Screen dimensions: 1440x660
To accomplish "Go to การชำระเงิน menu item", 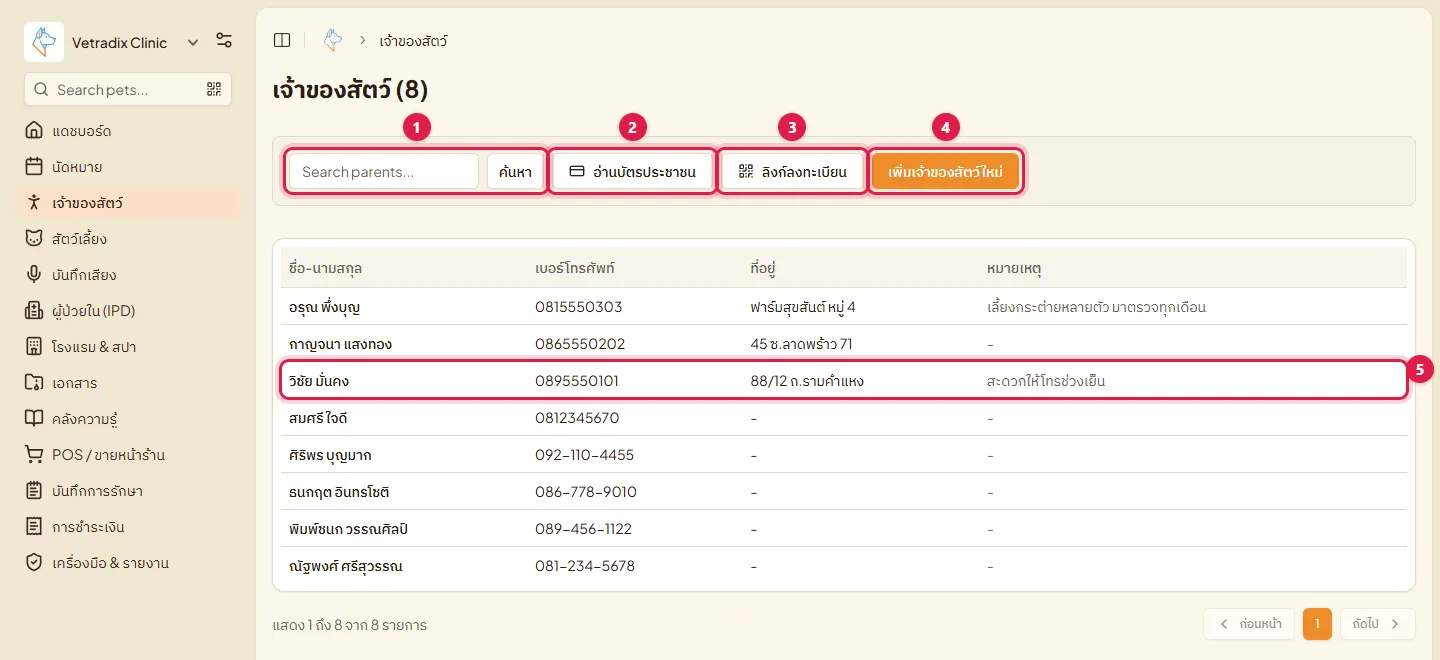I will [x=128, y=527].
